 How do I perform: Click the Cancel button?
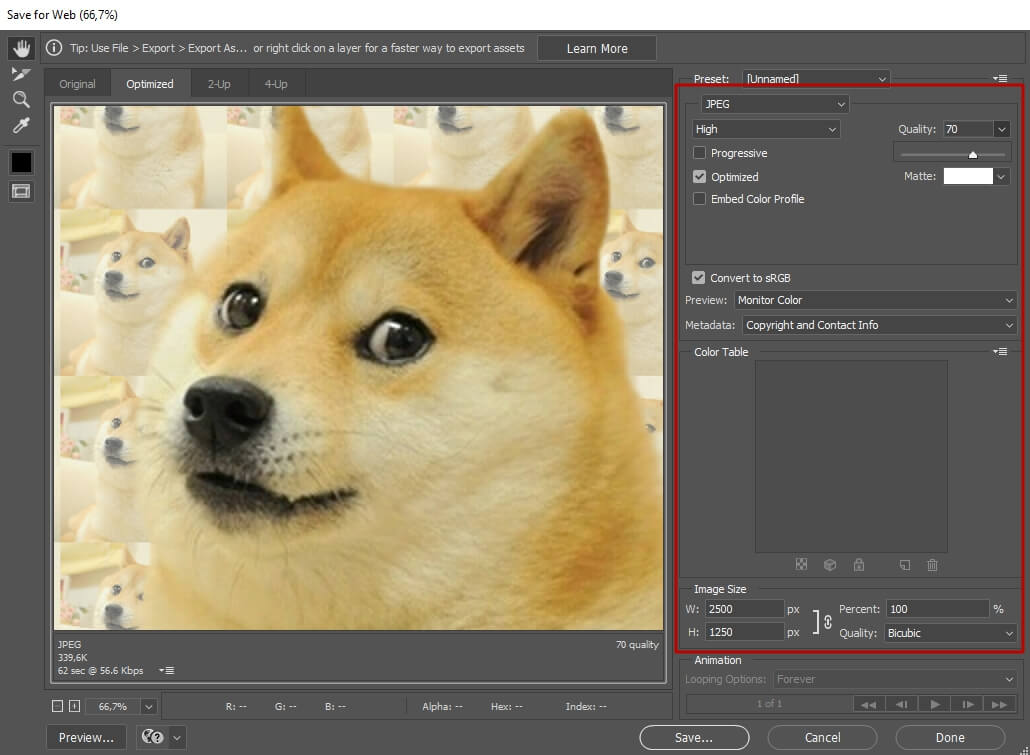click(x=822, y=737)
